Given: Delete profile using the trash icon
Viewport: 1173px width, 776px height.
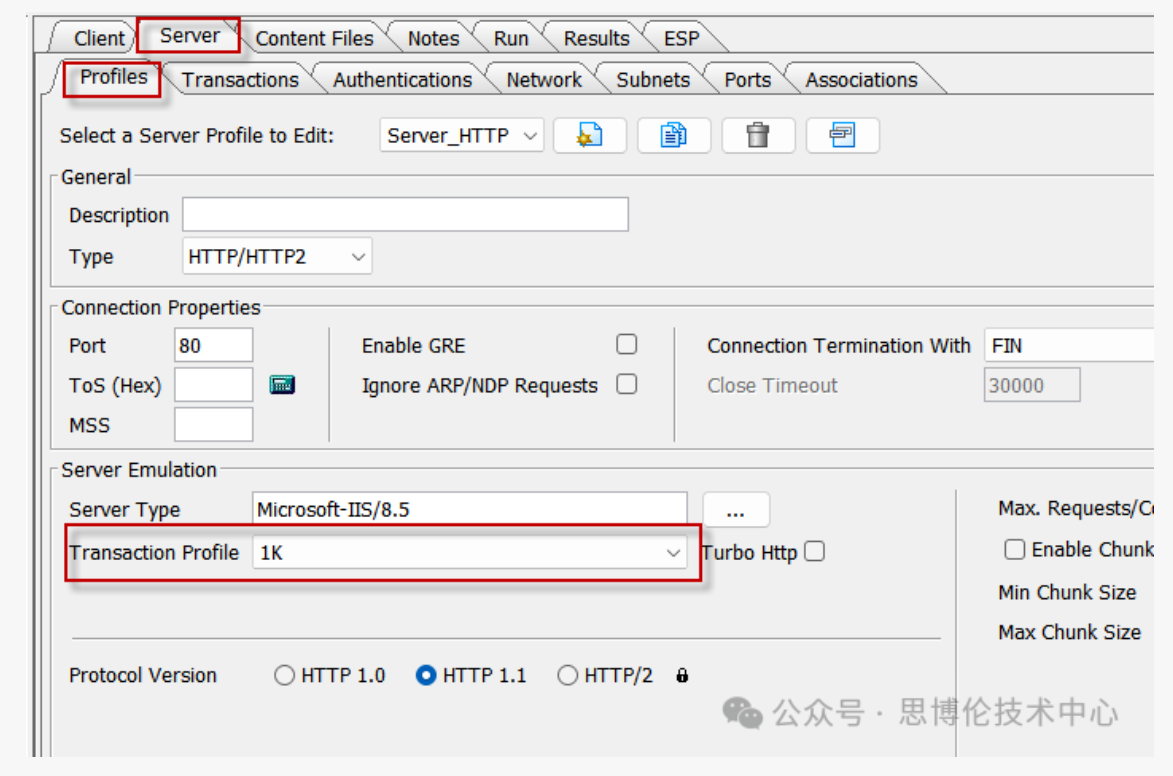Looking at the screenshot, I should (758, 135).
